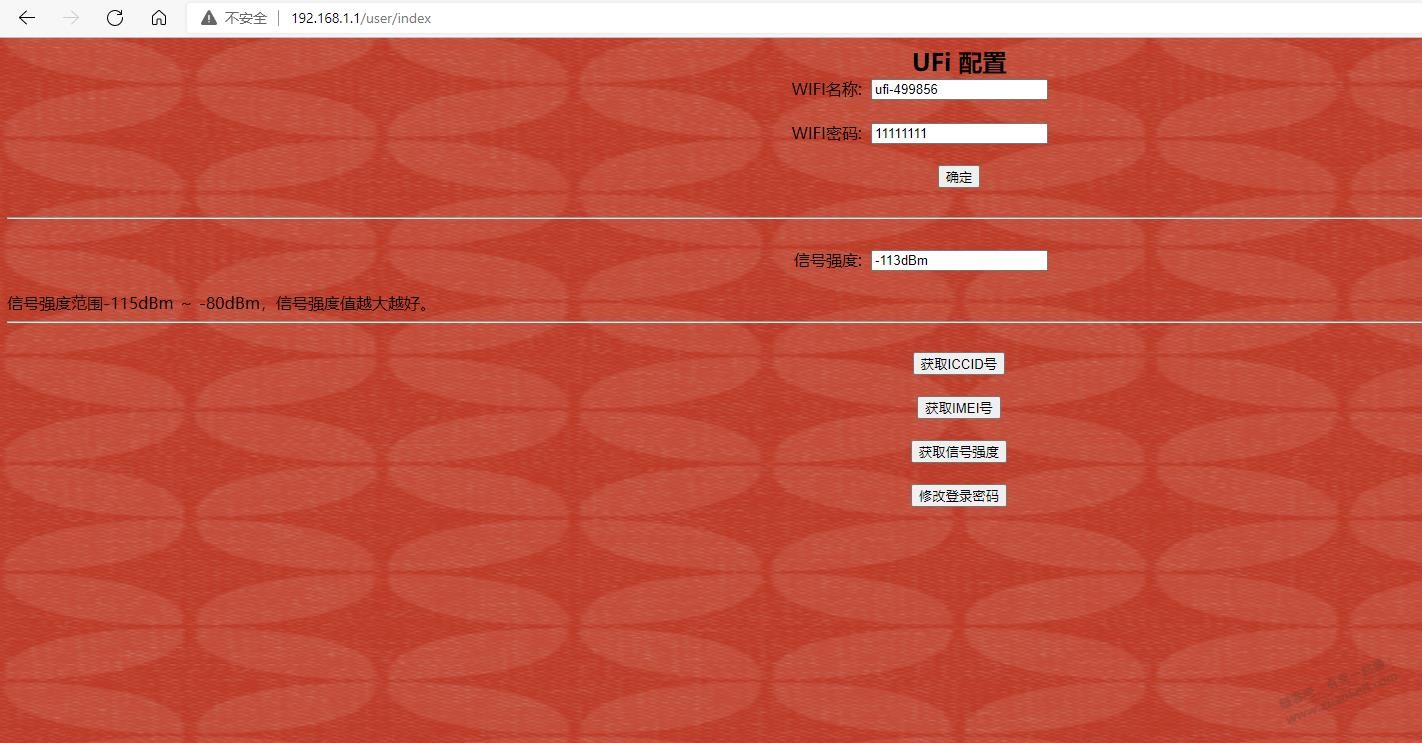Open the browser home page icon
Image resolution: width=1422 pixels, height=743 pixels.
(159, 18)
